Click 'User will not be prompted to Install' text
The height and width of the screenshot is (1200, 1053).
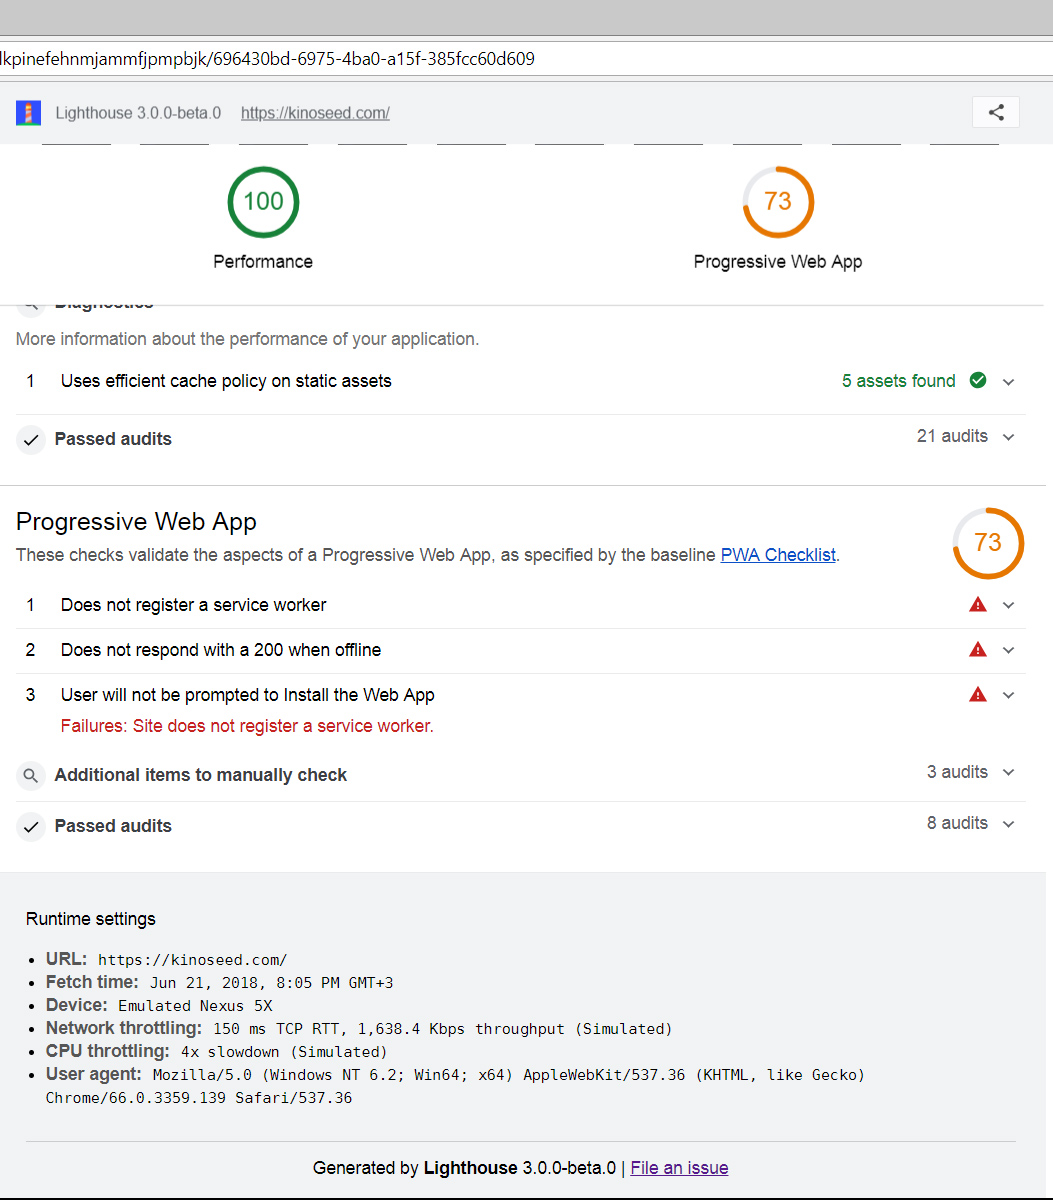[x=248, y=695]
